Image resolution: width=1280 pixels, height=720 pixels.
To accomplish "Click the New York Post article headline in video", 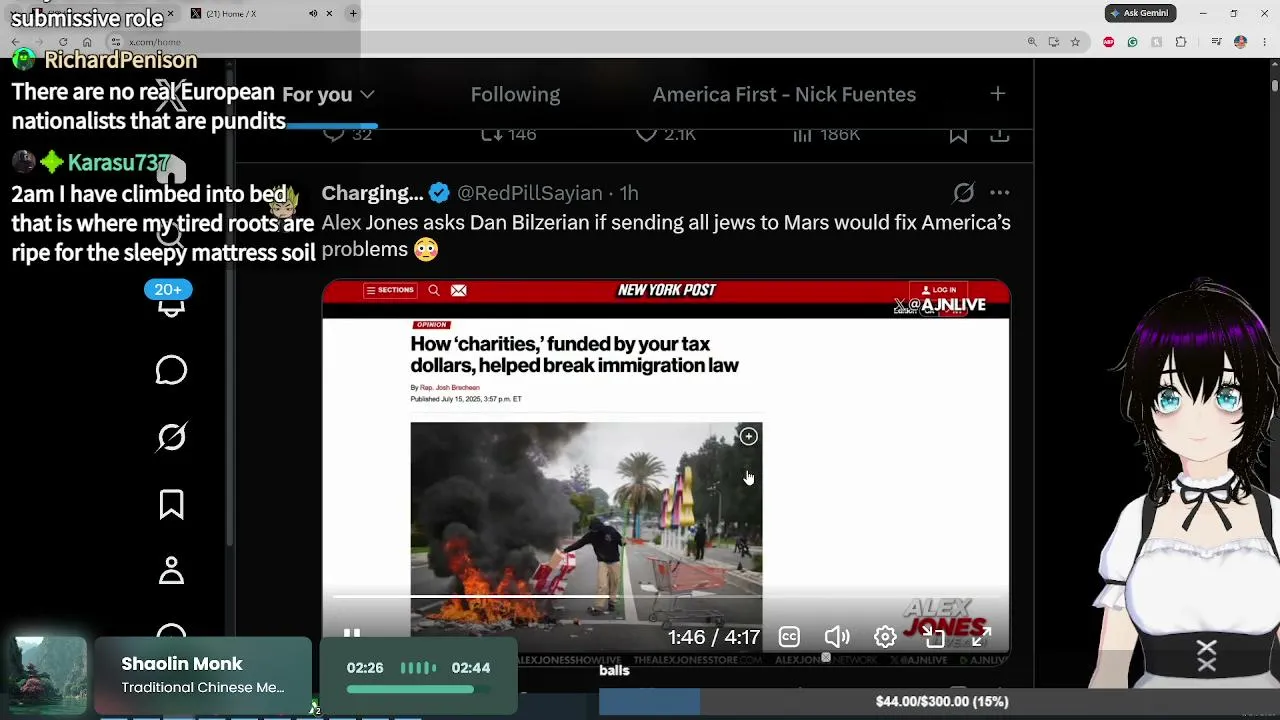I will click(x=574, y=355).
